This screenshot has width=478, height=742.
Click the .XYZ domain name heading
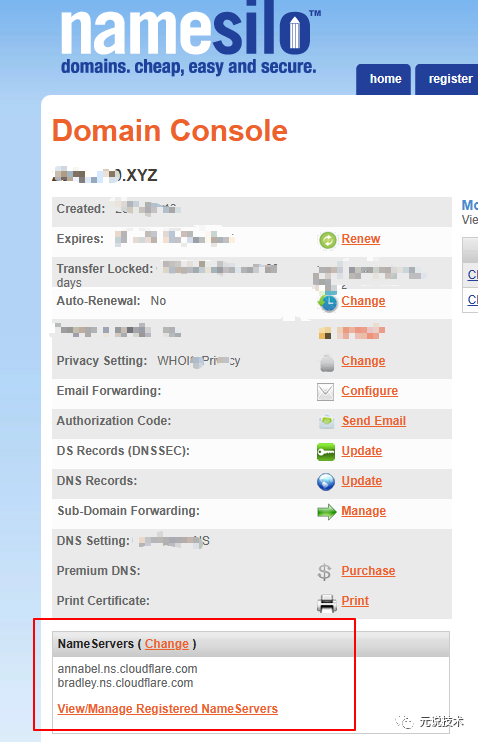(105, 176)
